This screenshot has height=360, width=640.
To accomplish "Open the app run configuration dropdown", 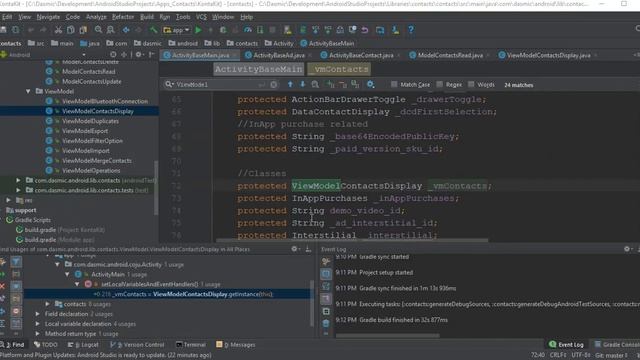I will 176,30.
